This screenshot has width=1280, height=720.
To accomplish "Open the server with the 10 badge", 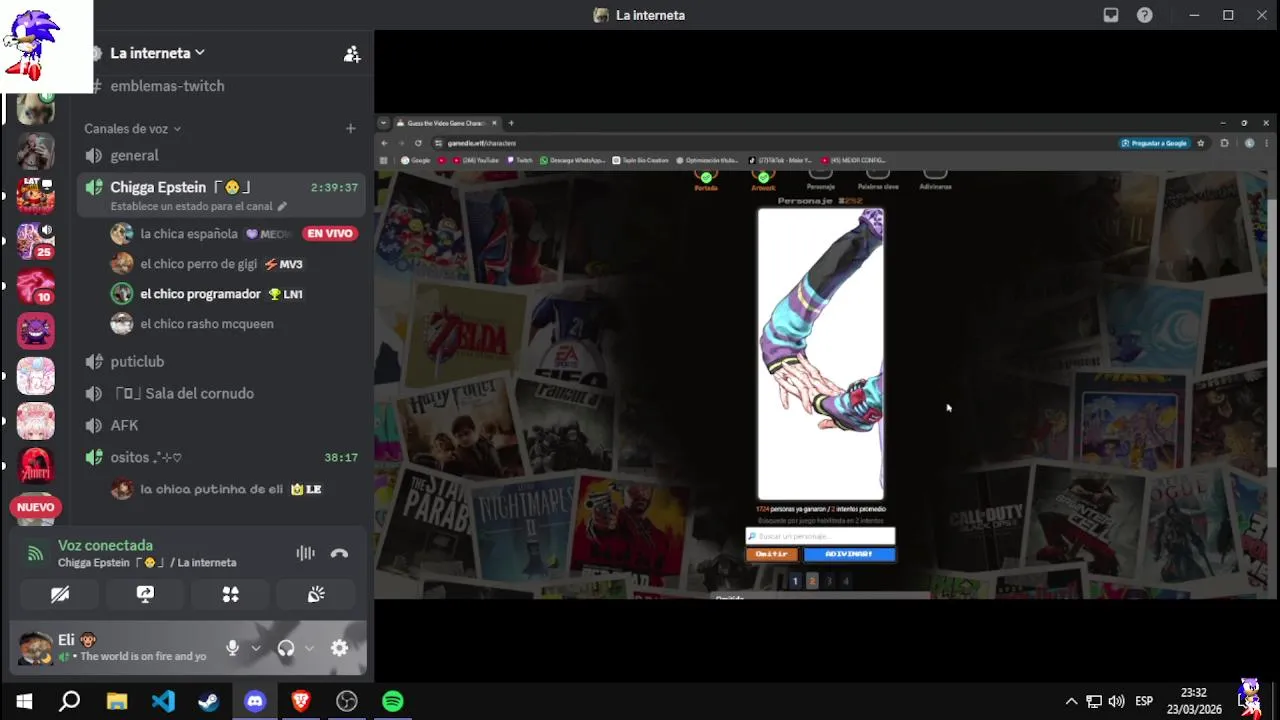I will coord(36,286).
